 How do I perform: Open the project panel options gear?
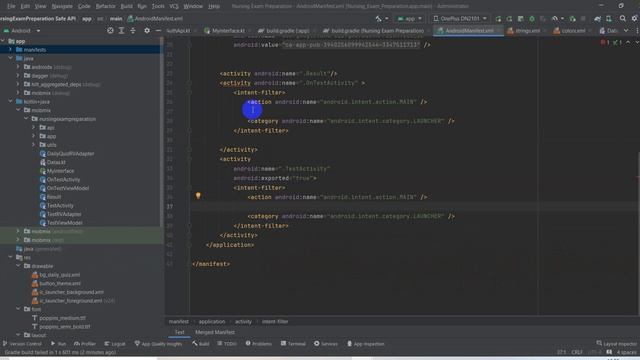pos(147,31)
